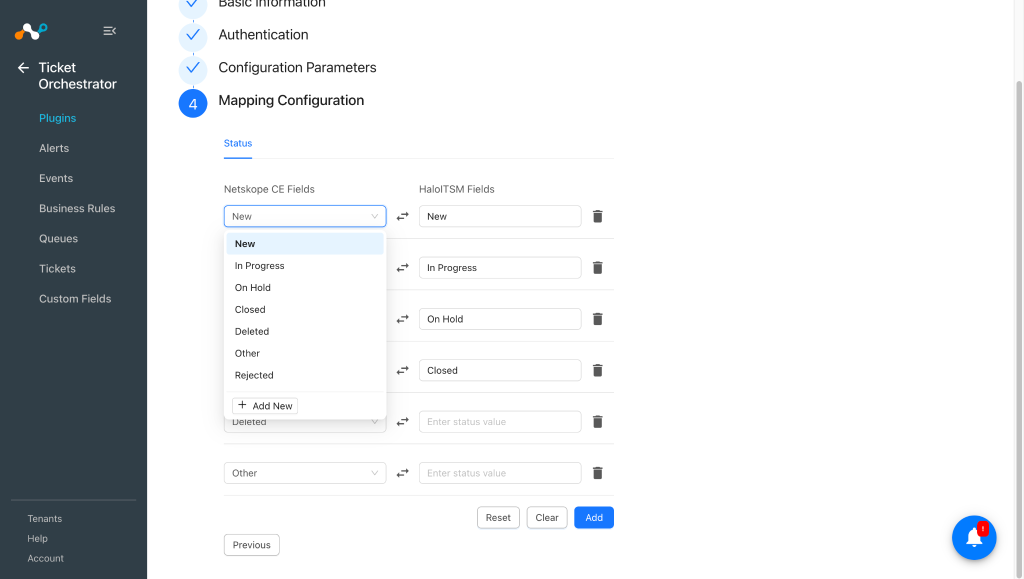The image size is (1024, 579).
Task: Choose On Hold from the dropdown list
Action: coord(305,288)
